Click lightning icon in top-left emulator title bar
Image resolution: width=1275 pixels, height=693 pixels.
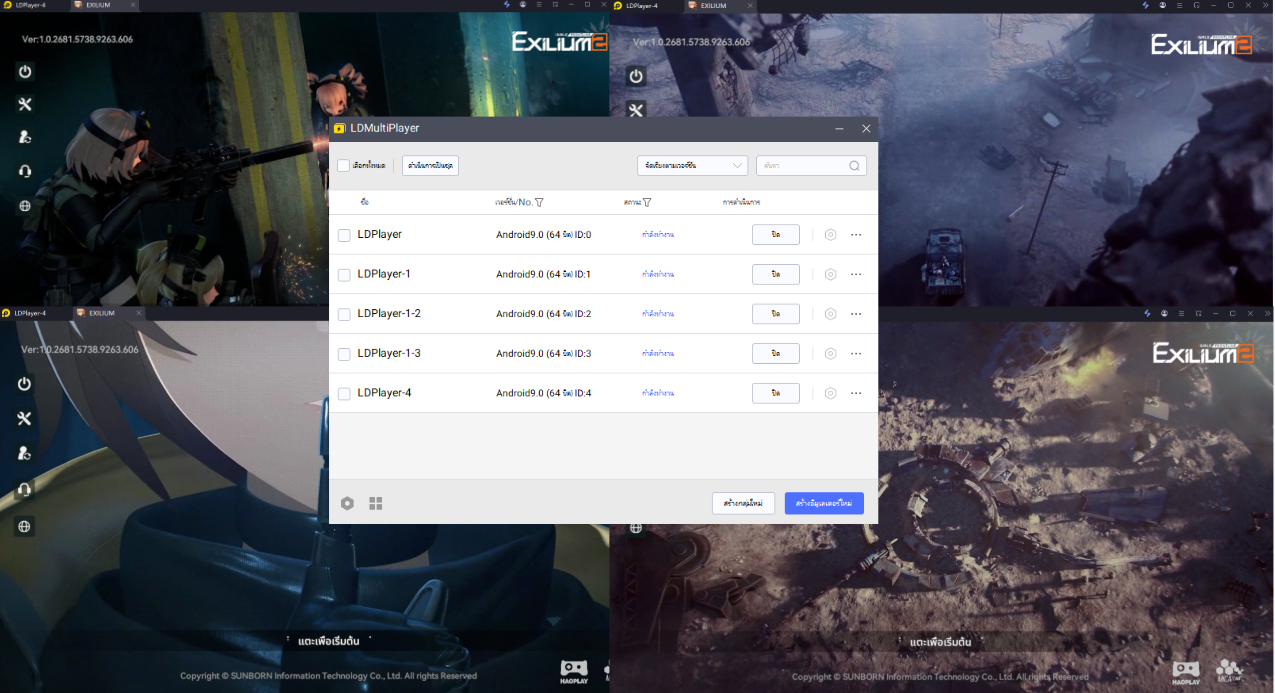[507, 5]
